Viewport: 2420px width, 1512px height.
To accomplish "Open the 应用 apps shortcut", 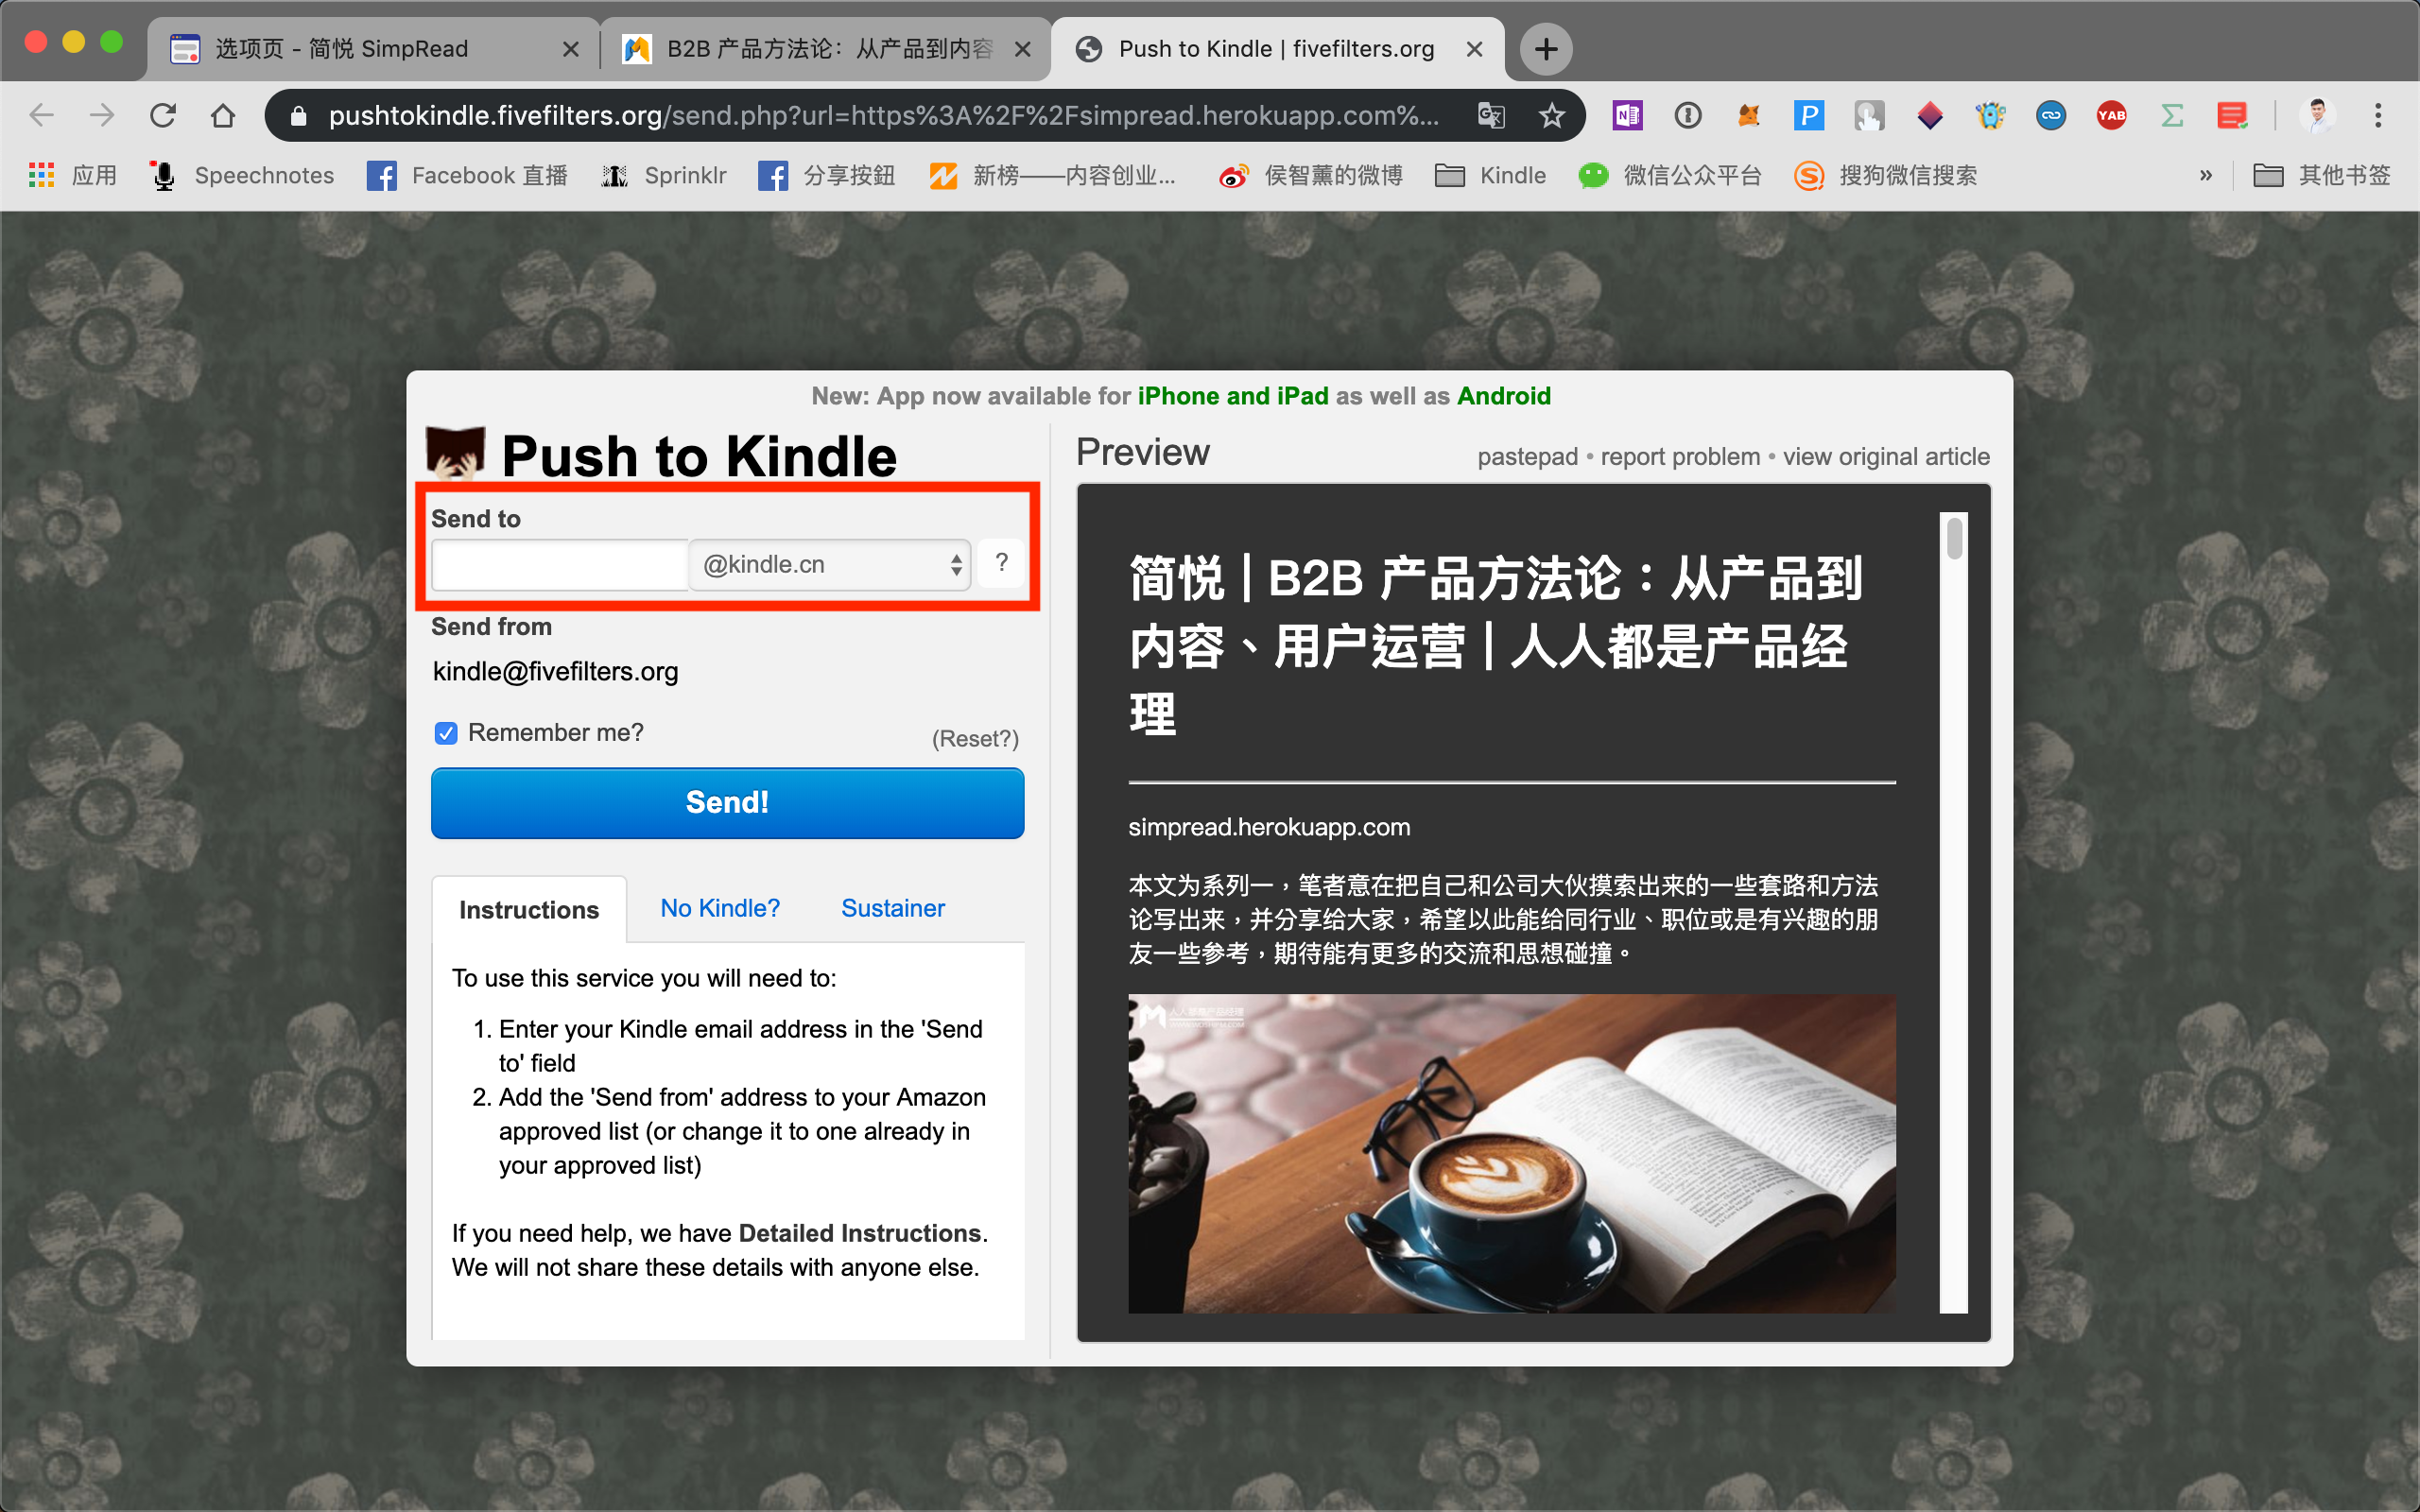I will pyautogui.click(x=72, y=176).
